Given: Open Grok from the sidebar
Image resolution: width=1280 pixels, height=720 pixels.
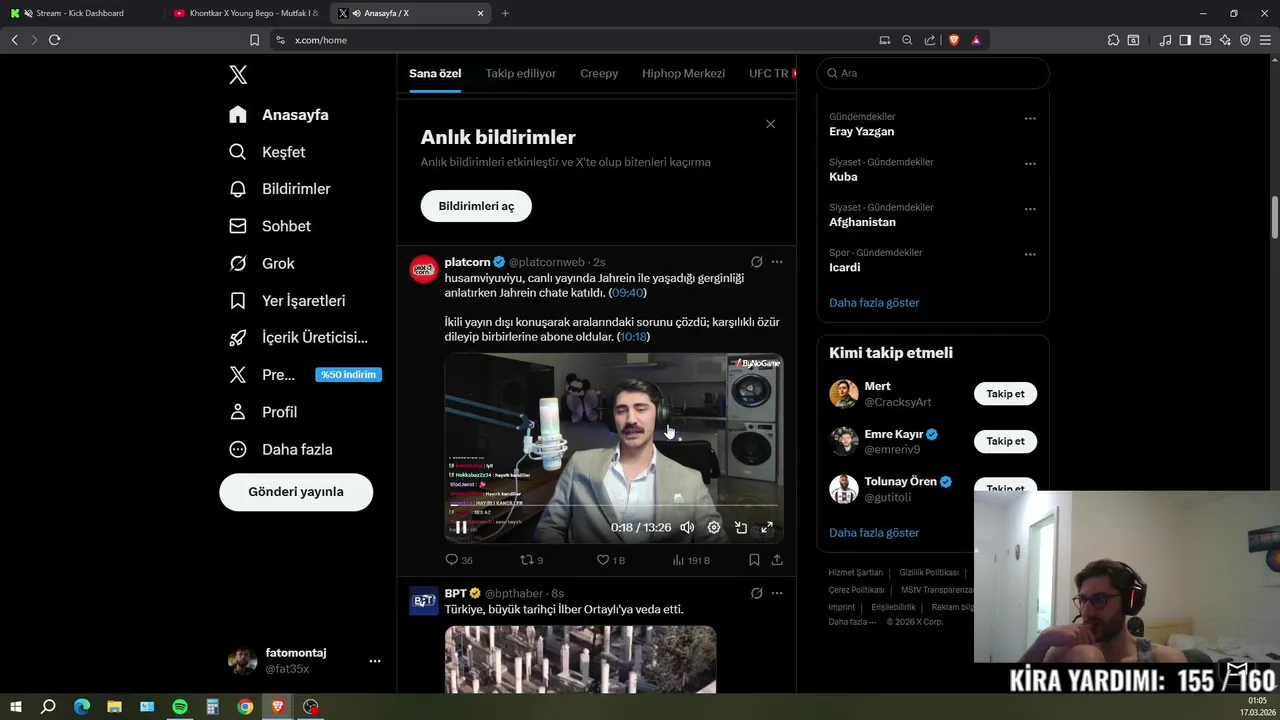Looking at the screenshot, I should pos(261,263).
